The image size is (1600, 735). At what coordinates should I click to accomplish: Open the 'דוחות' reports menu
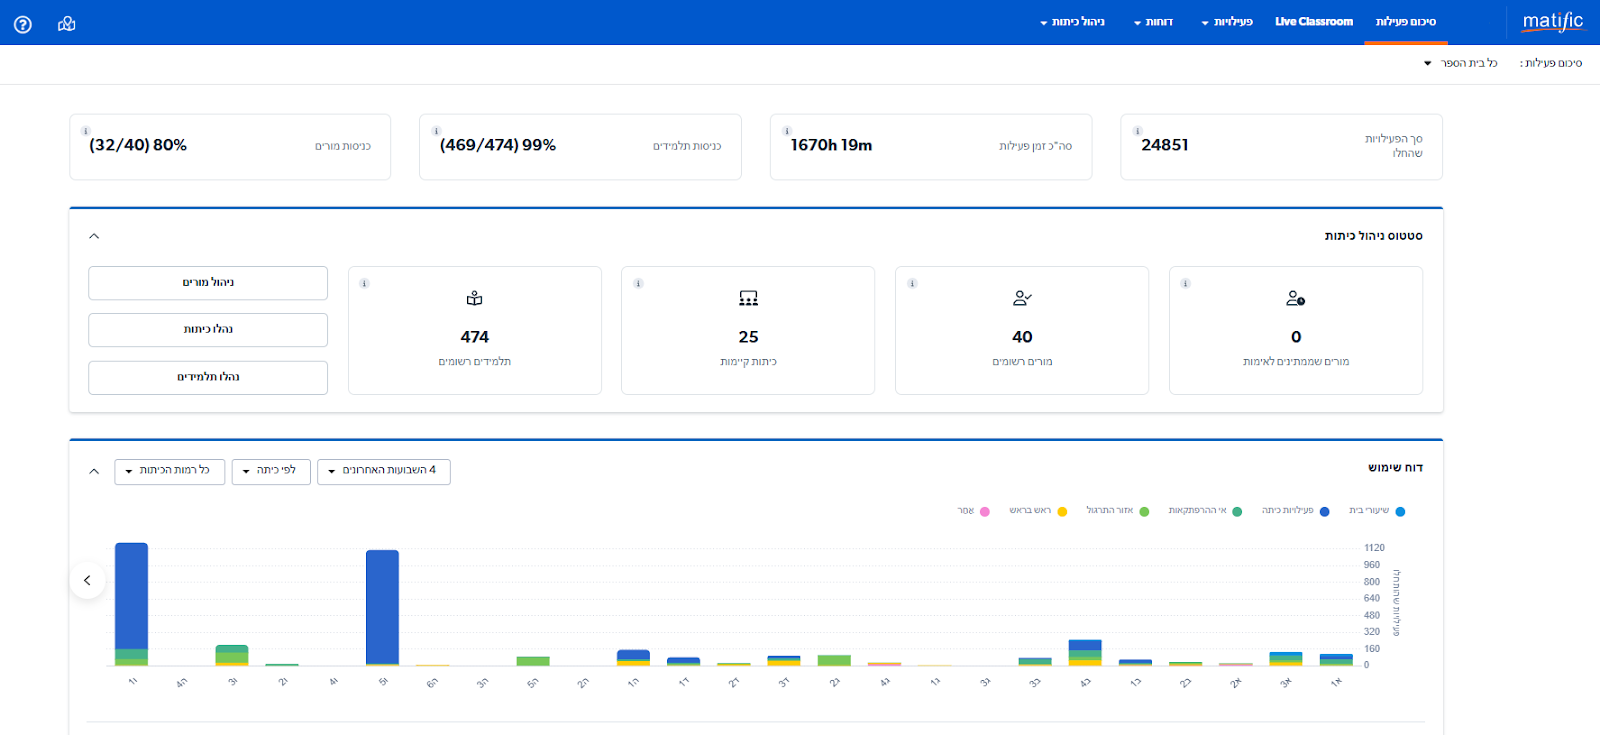click(1153, 22)
